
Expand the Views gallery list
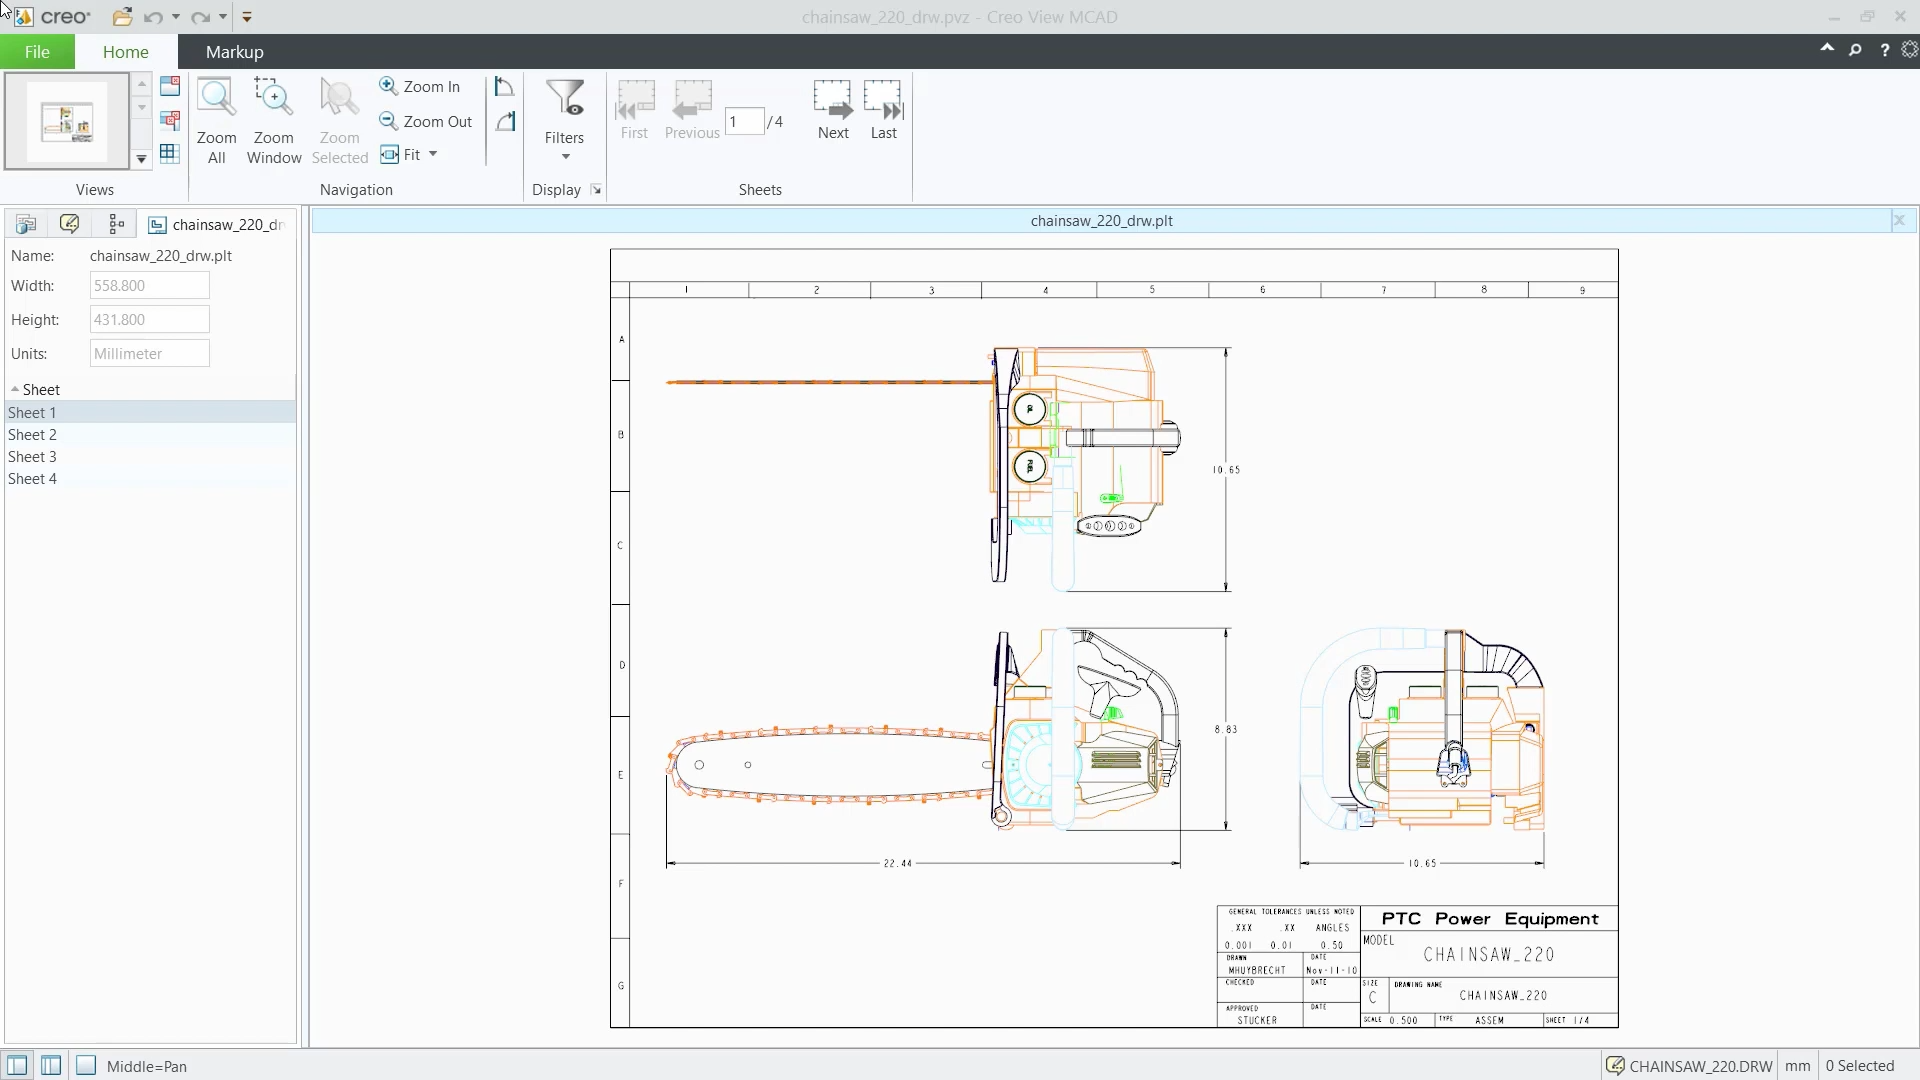pos(141,159)
